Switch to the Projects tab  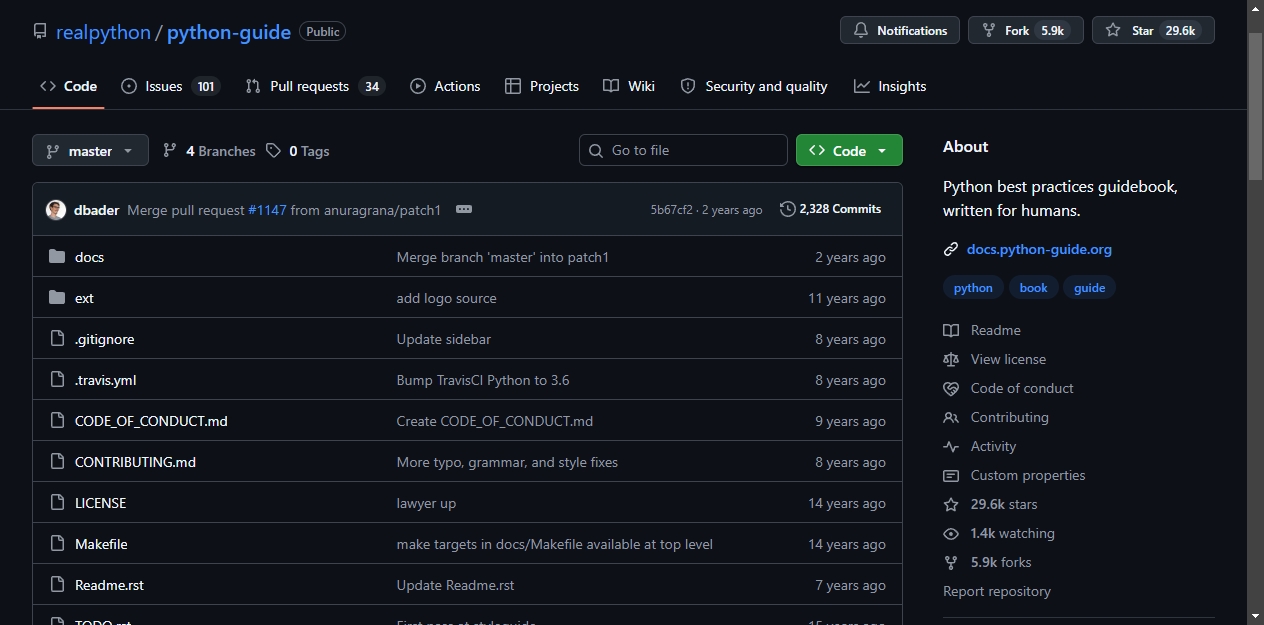[x=542, y=86]
